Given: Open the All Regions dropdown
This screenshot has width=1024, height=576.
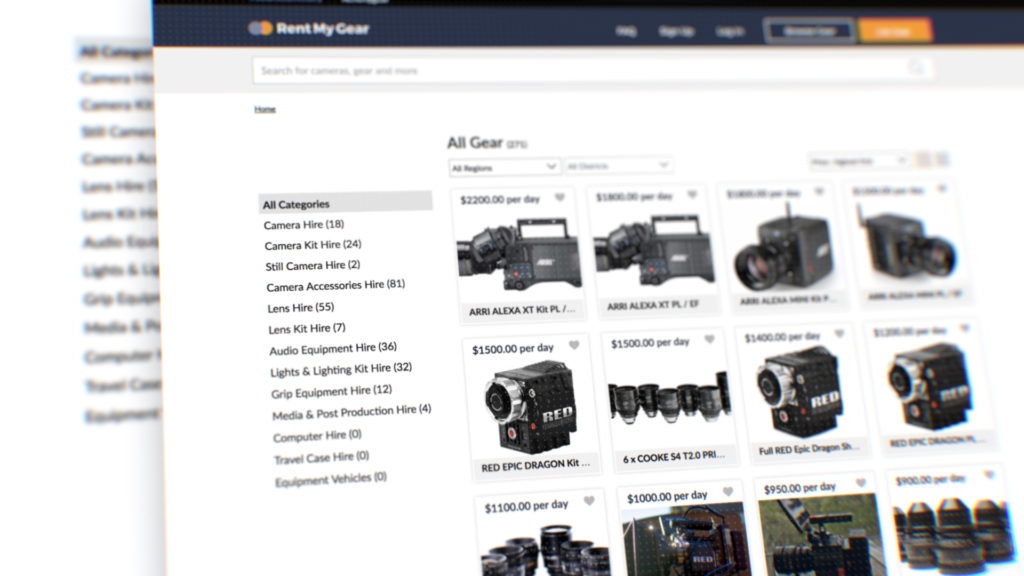Looking at the screenshot, I should [504, 168].
